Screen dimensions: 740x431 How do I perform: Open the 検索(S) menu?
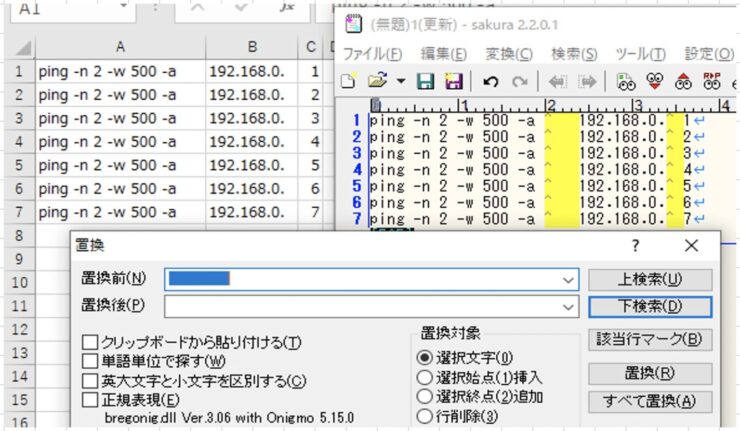tap(574, 53)
